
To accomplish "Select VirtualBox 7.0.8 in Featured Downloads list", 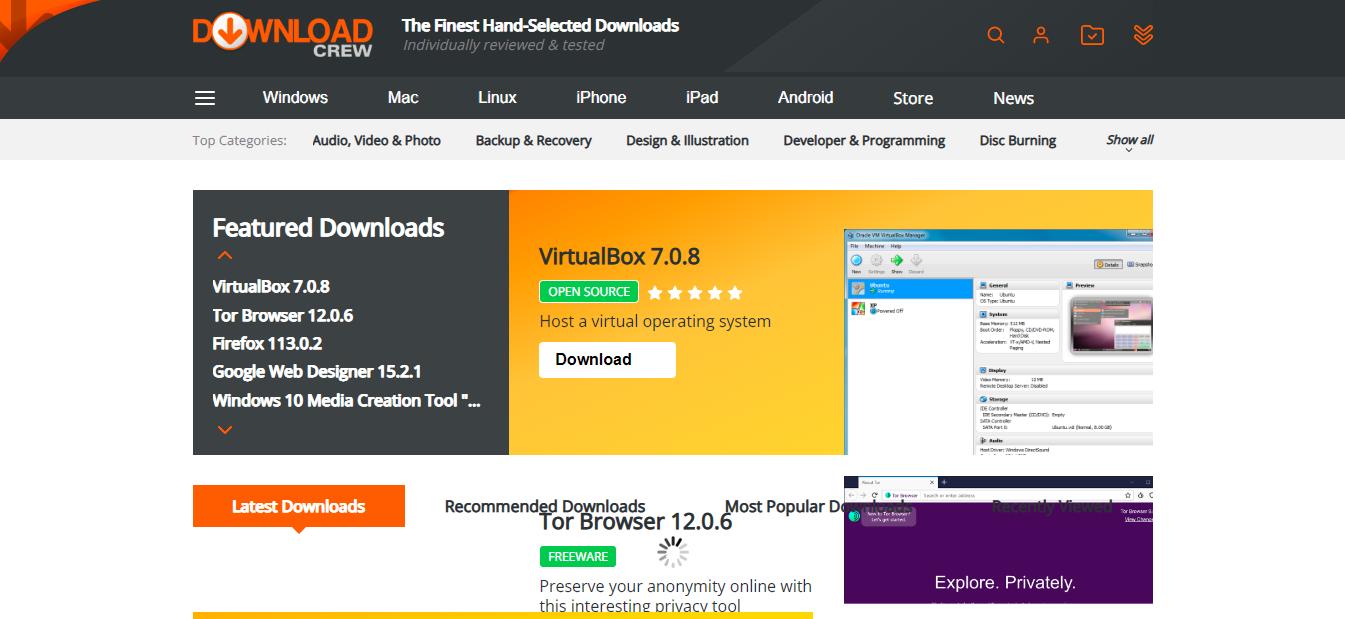I will point(271,286).
